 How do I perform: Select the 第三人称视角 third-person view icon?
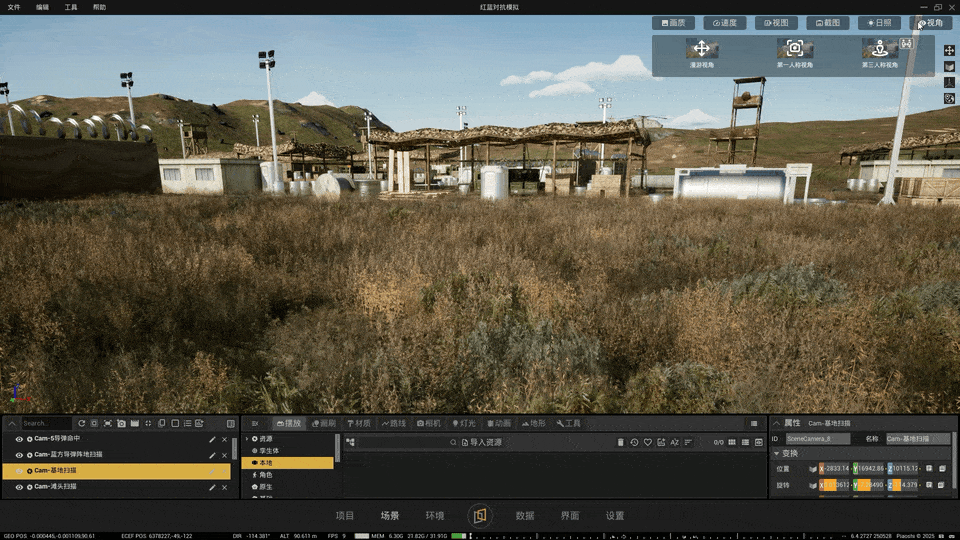[880, 48]
